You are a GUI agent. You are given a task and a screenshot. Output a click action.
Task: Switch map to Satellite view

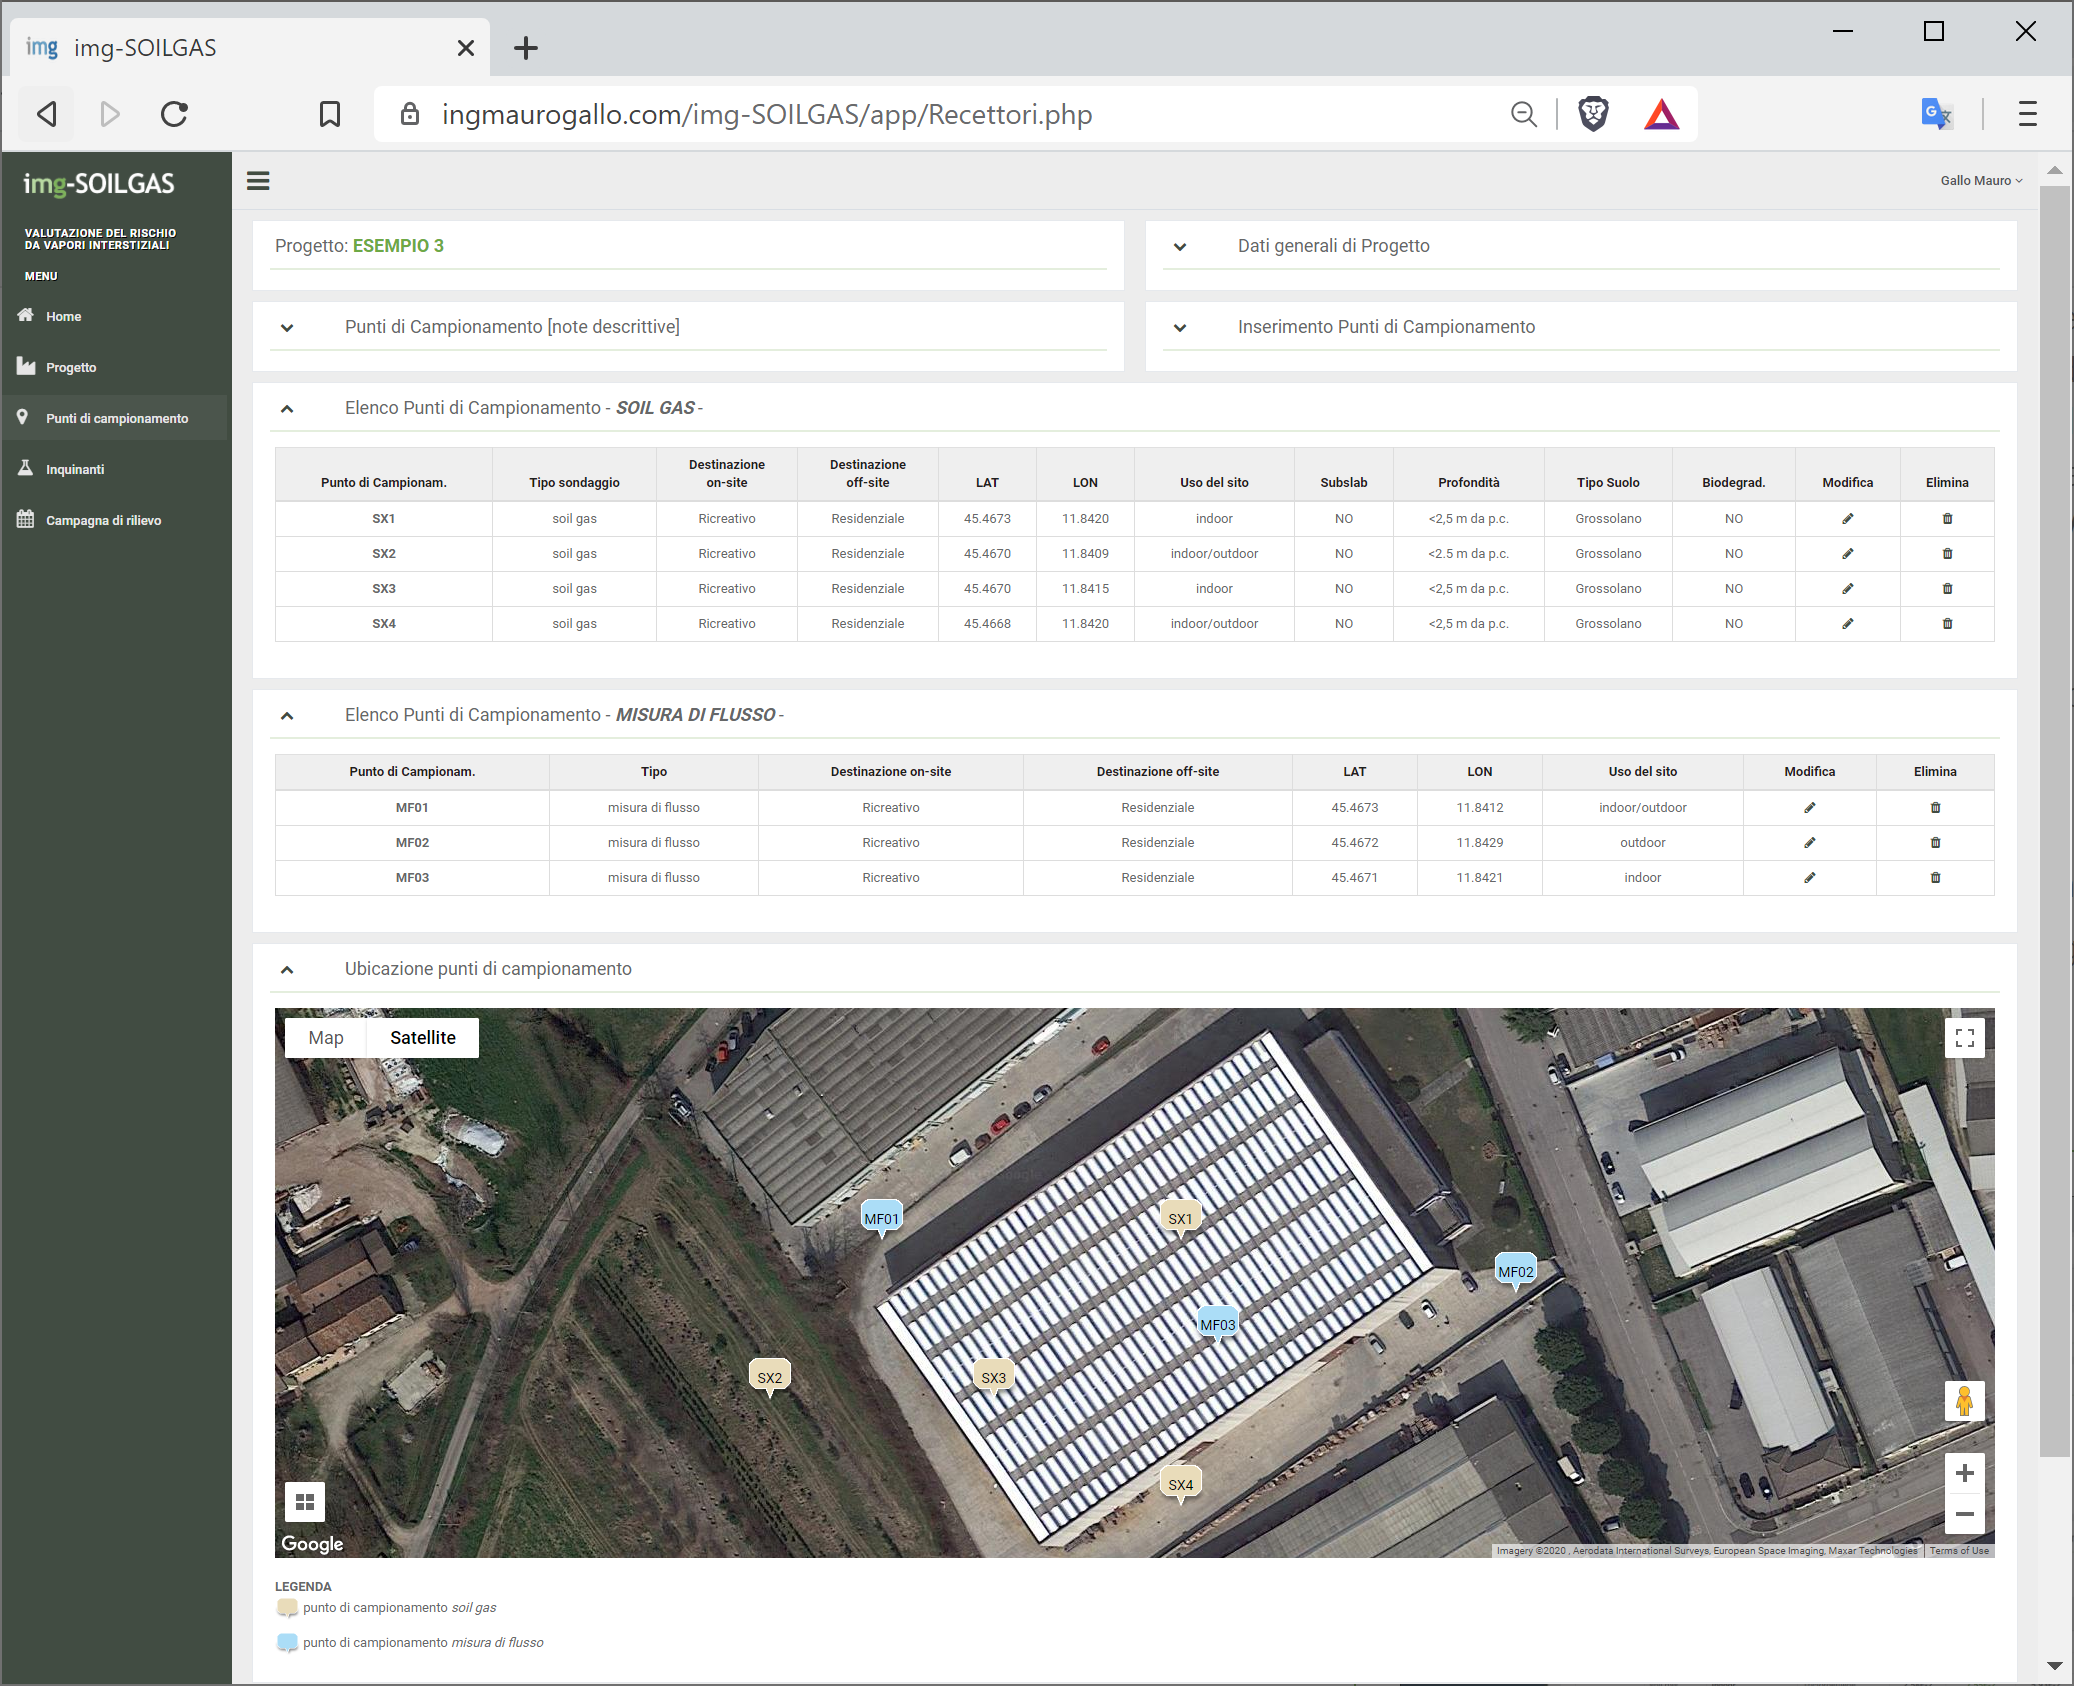pyautogui.click(x=422, y=1037)
